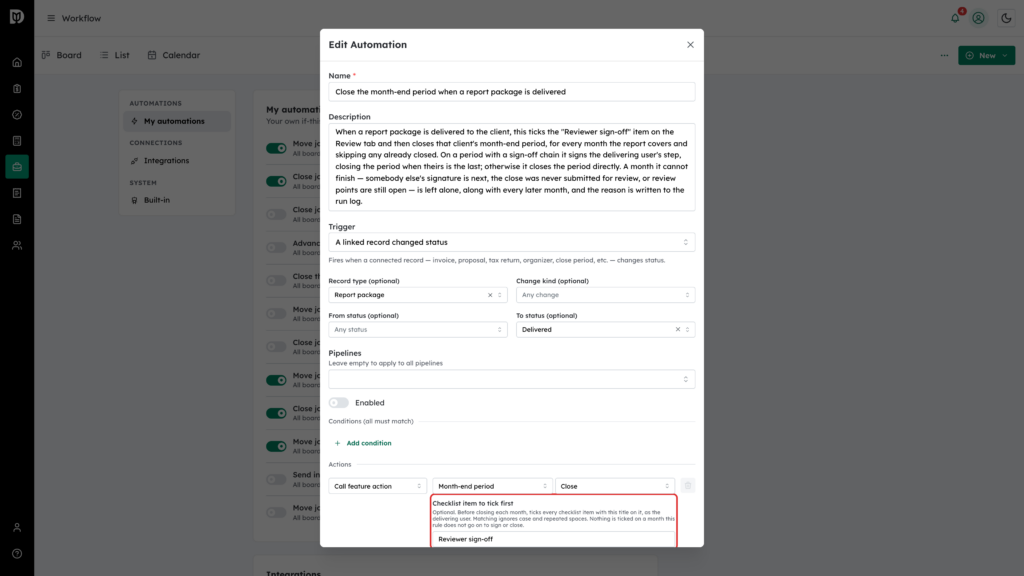This screenshot has width=1024, height=576.
Task: Open notifications bell with badge
Action: [955, 18]
